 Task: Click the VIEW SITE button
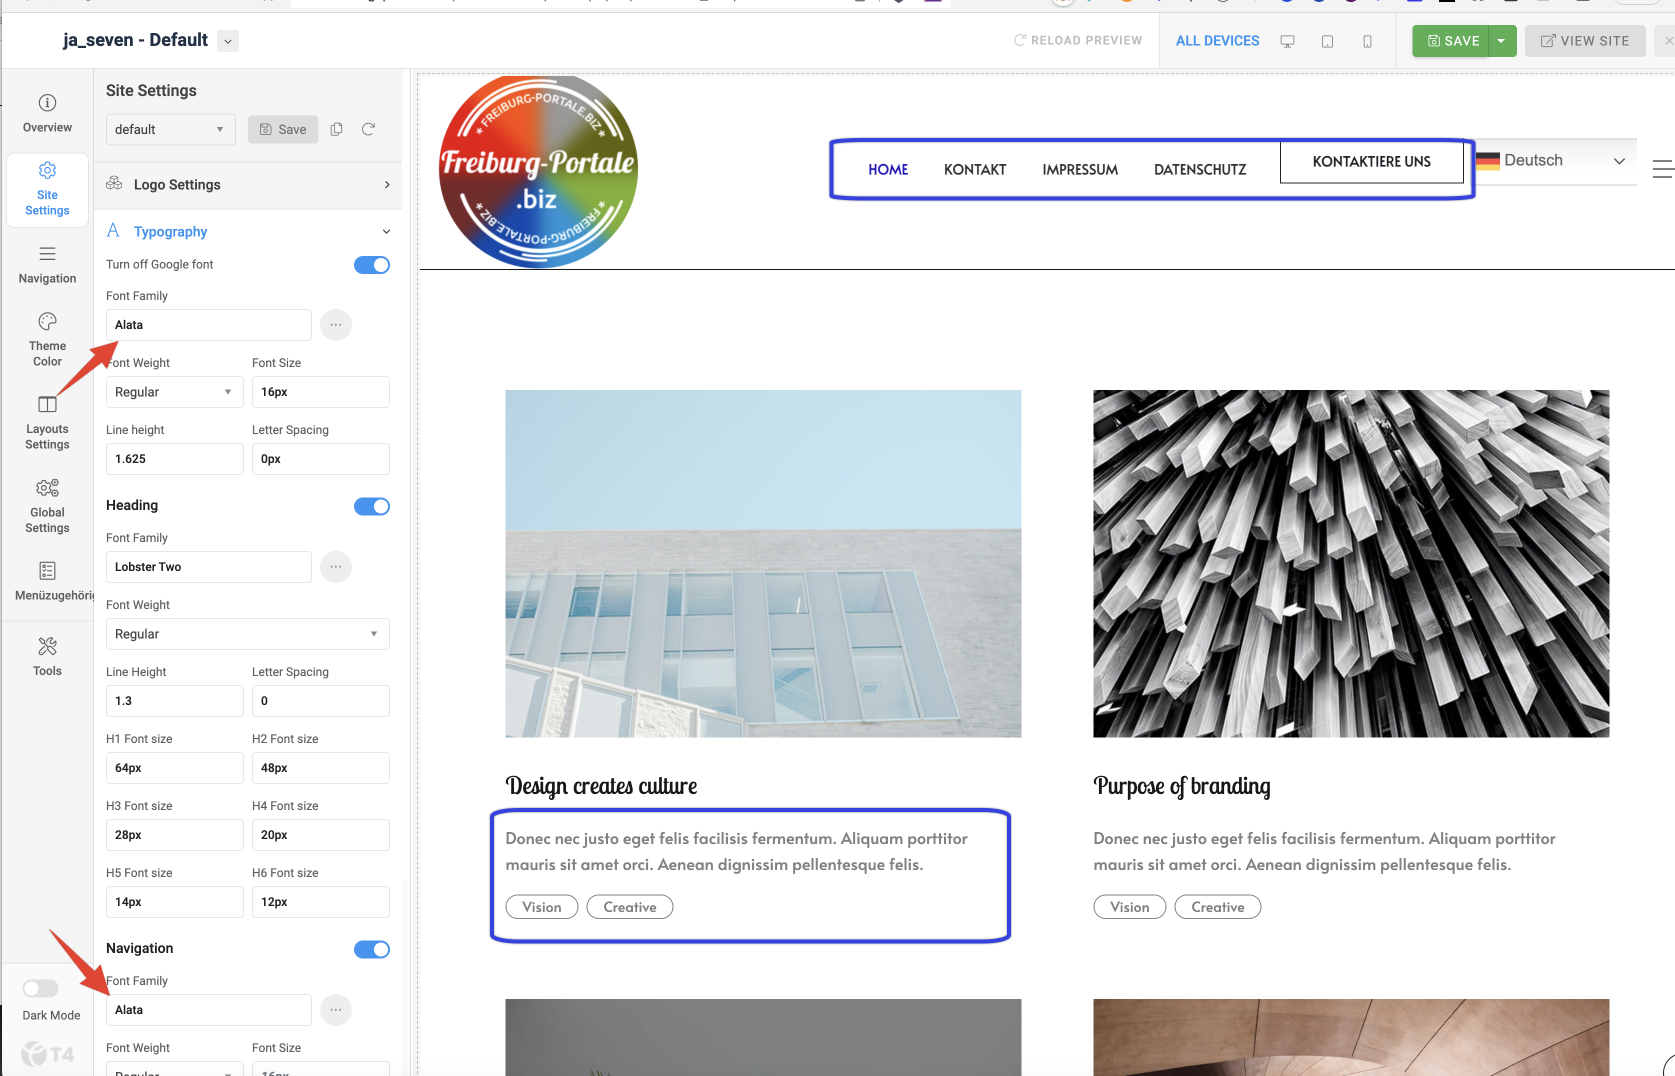tap(1584, 41)
